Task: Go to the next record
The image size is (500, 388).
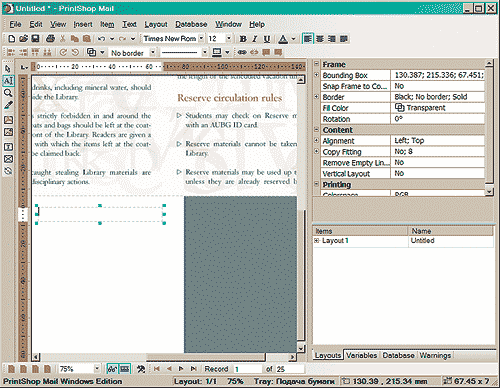Action: coord(181,369)
